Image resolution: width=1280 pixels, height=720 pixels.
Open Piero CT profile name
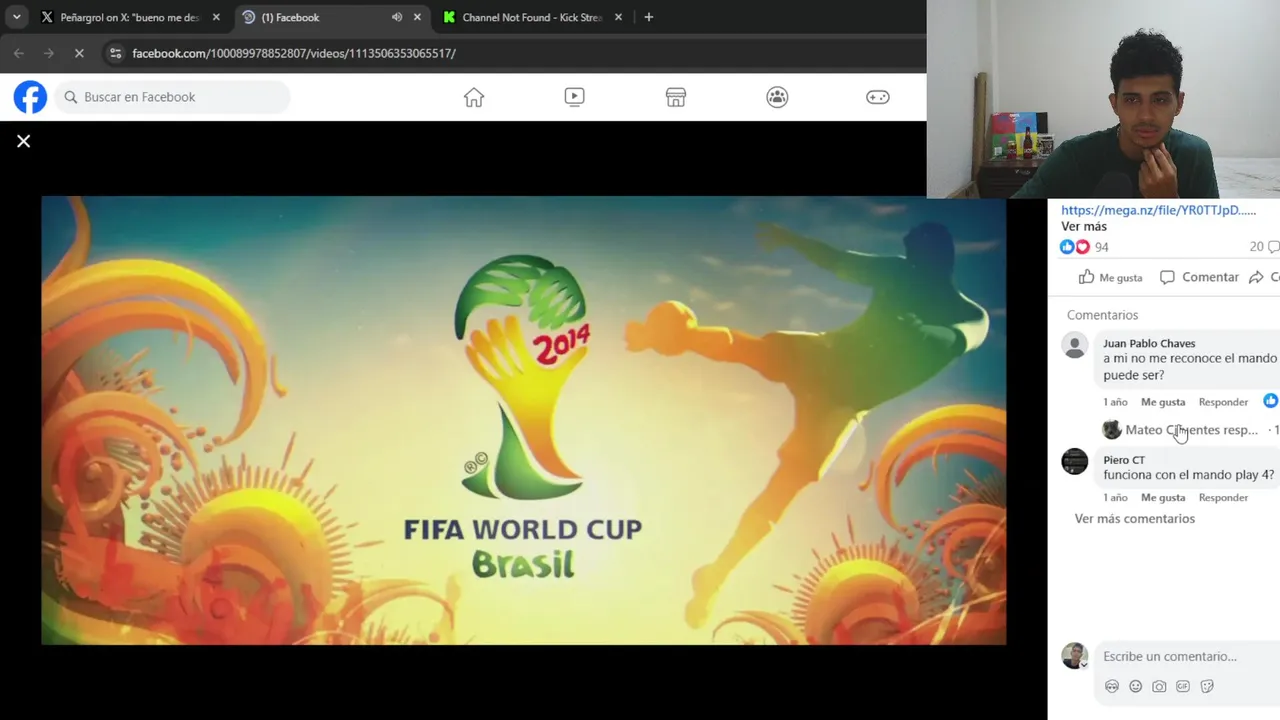[1124, 460]
